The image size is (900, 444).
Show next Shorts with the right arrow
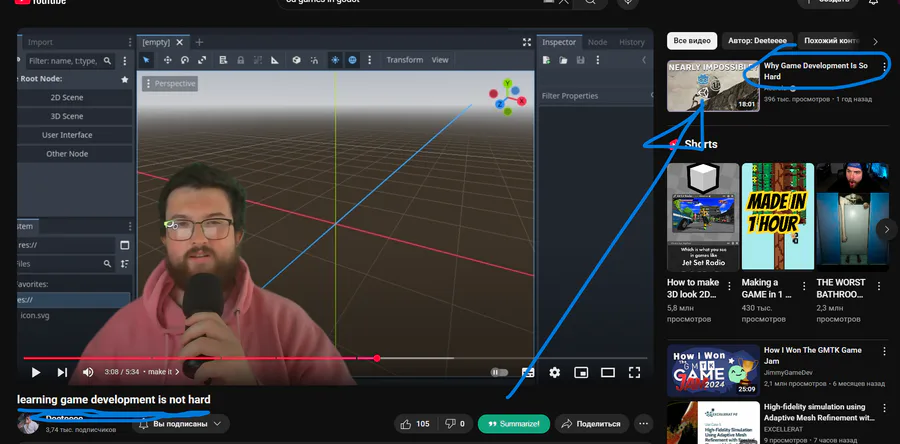point(887,229)
